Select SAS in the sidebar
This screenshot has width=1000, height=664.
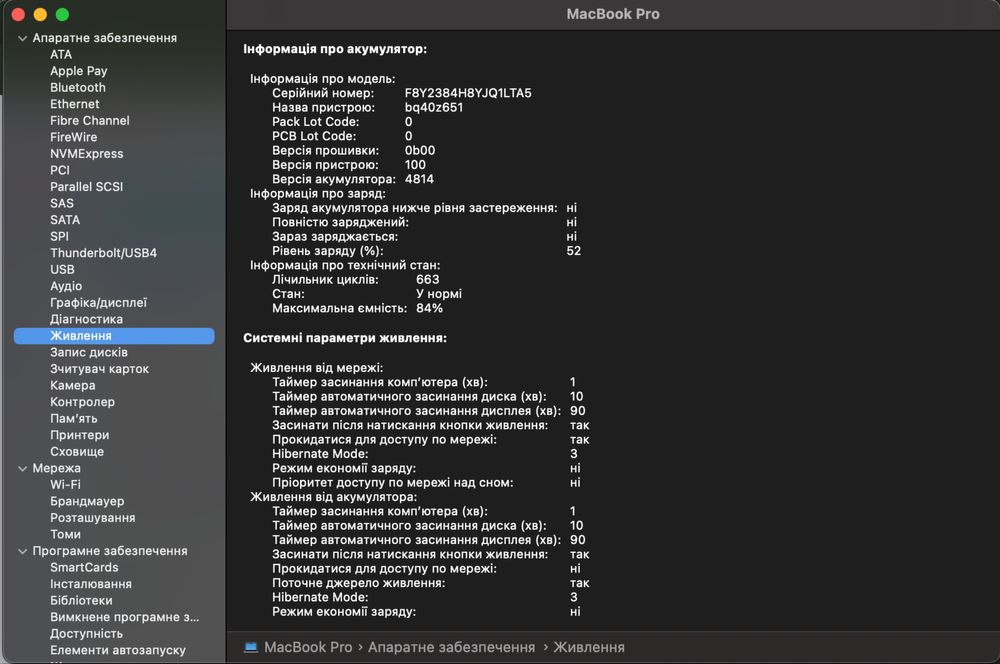(62, 204)
